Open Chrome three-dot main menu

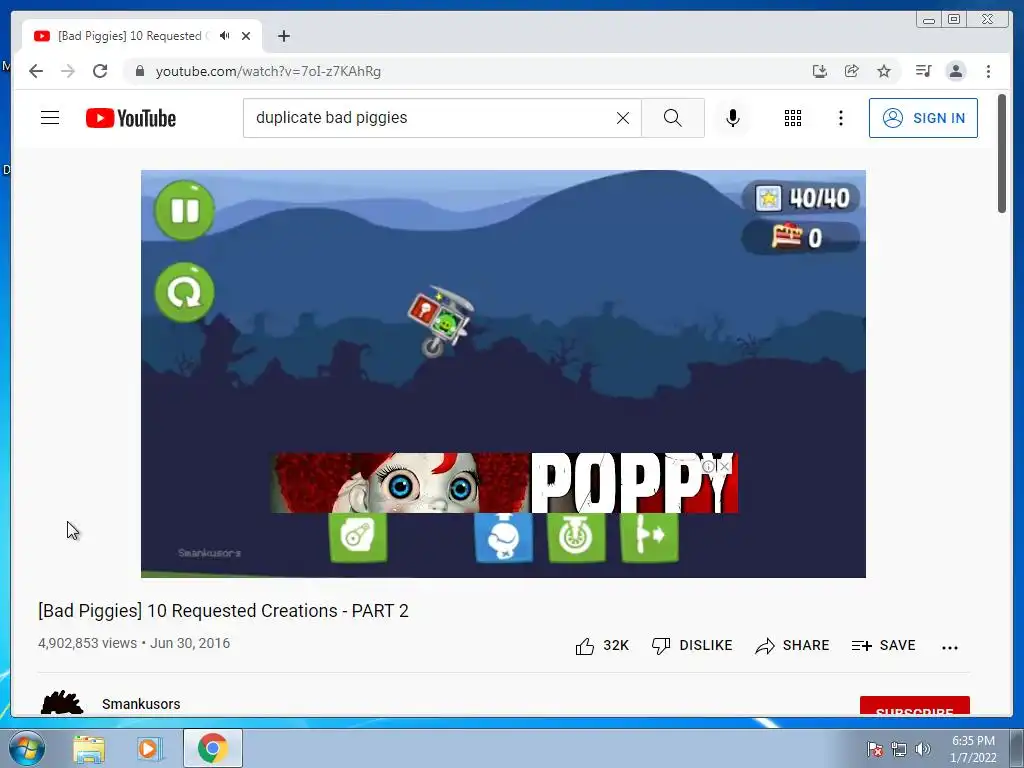point(988,71)
